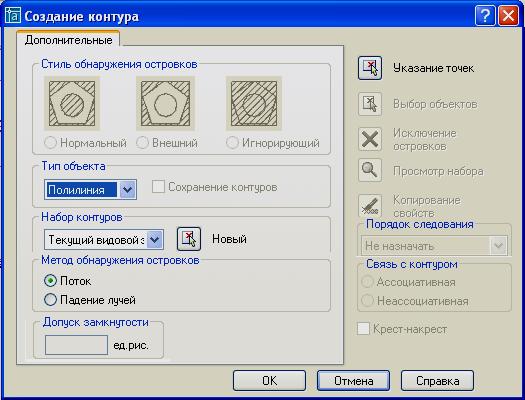The image size is (525, 400).
Task: Click the Новый label
Action: coord(229,239)
